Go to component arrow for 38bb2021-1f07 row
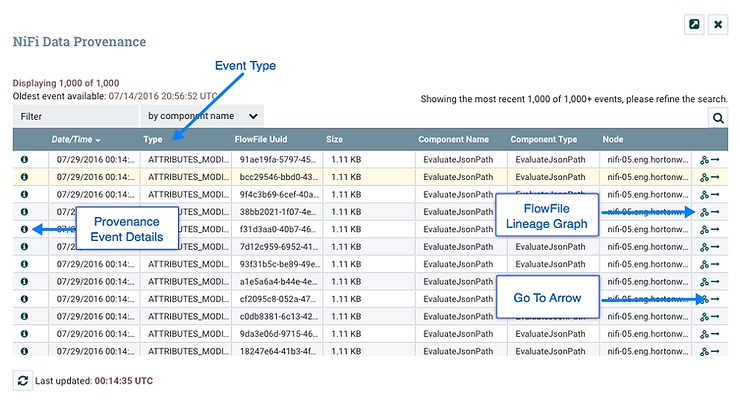 tap(715, 212)
